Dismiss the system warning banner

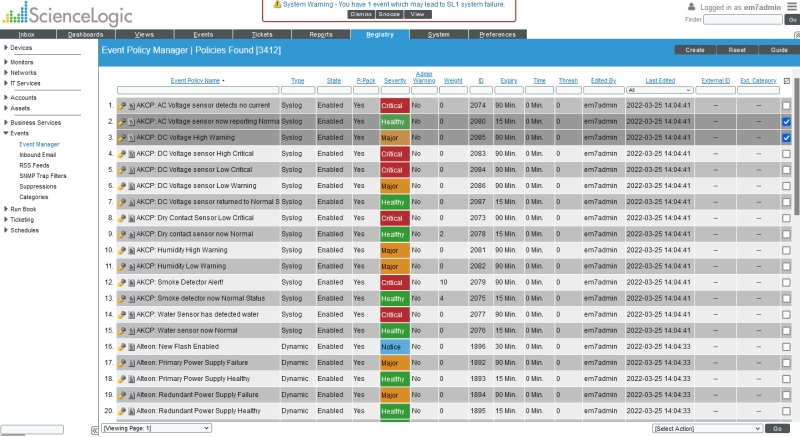tap(361, 14)
